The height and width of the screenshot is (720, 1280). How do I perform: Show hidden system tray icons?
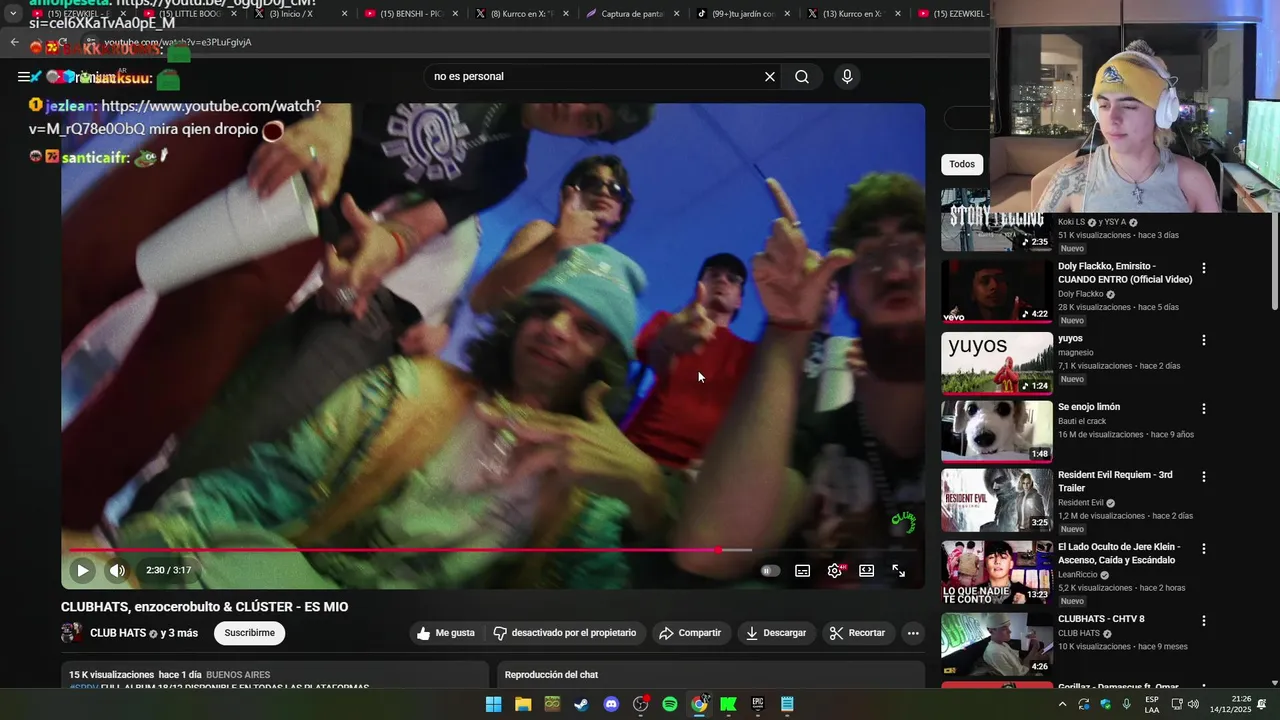pos(1062,704)
